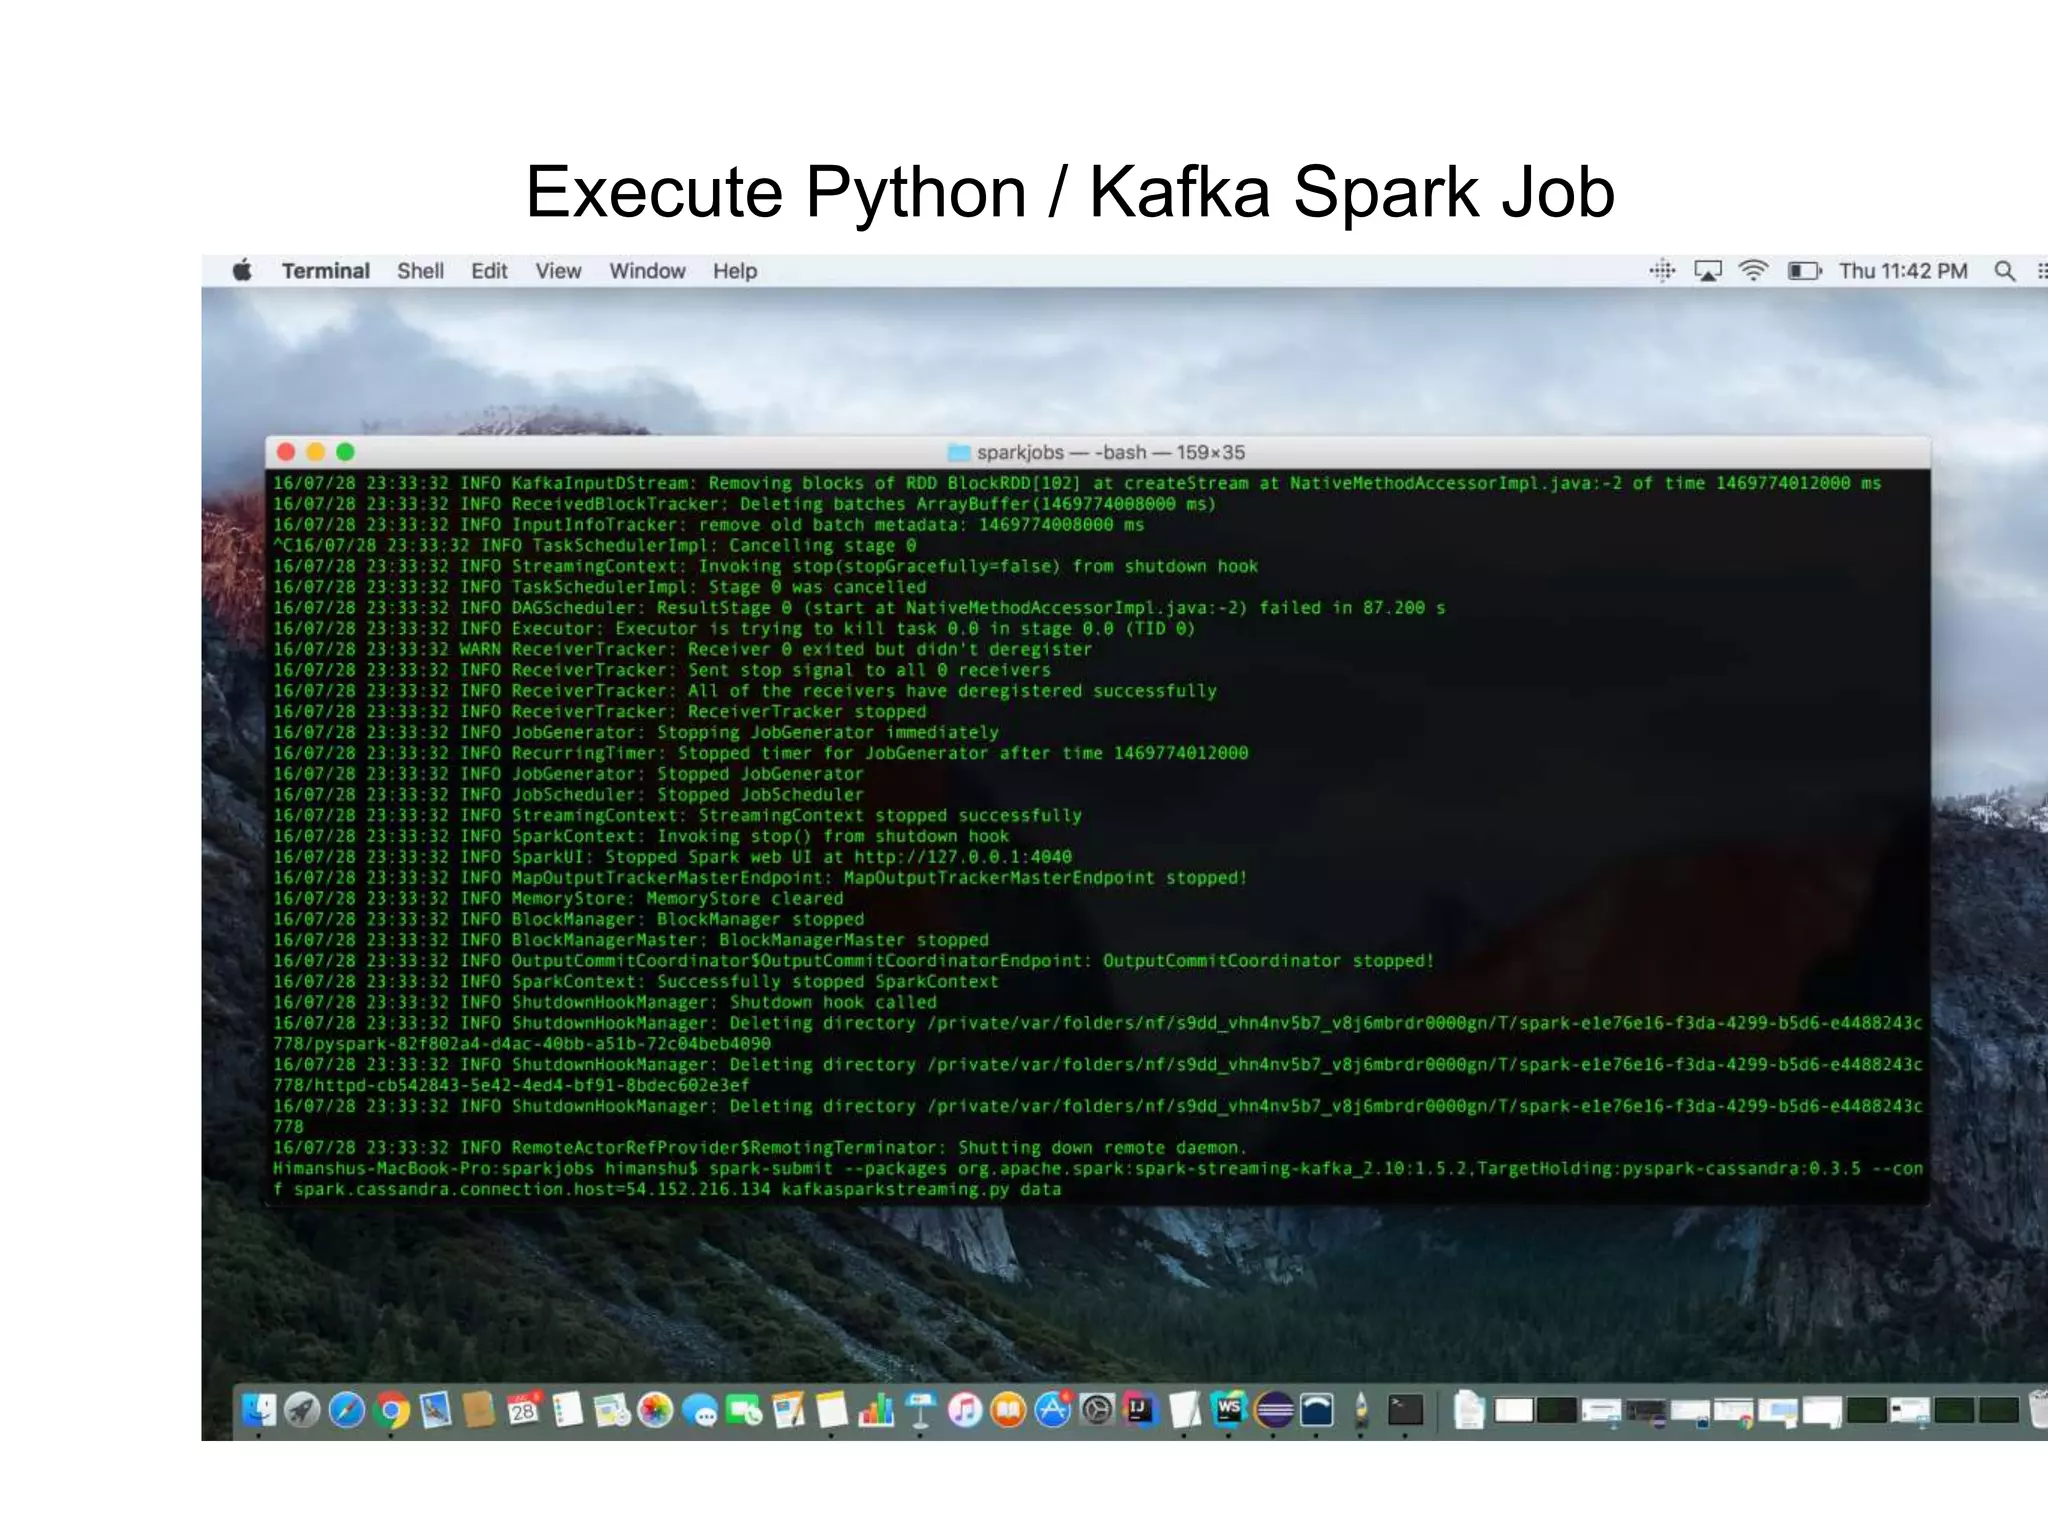The image size is (2048, 1536).
Task: Click spark-submit command line at prompt
Action: click(x=1097, y=1179)
